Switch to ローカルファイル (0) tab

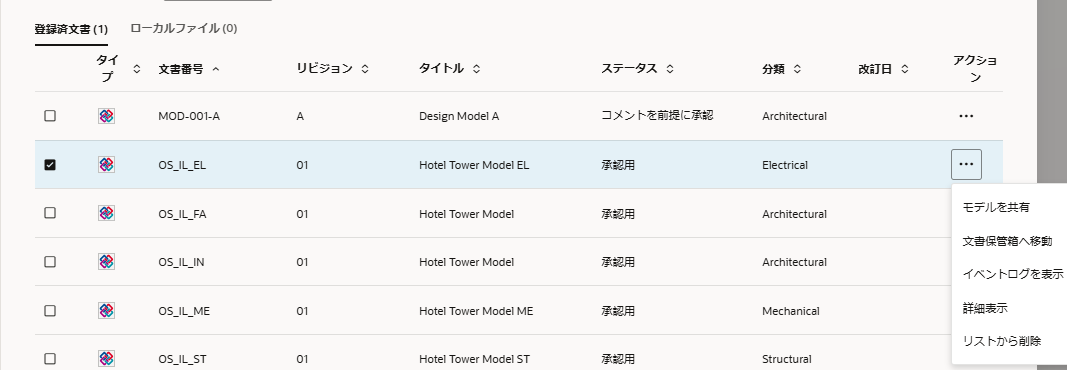point(183,29)
